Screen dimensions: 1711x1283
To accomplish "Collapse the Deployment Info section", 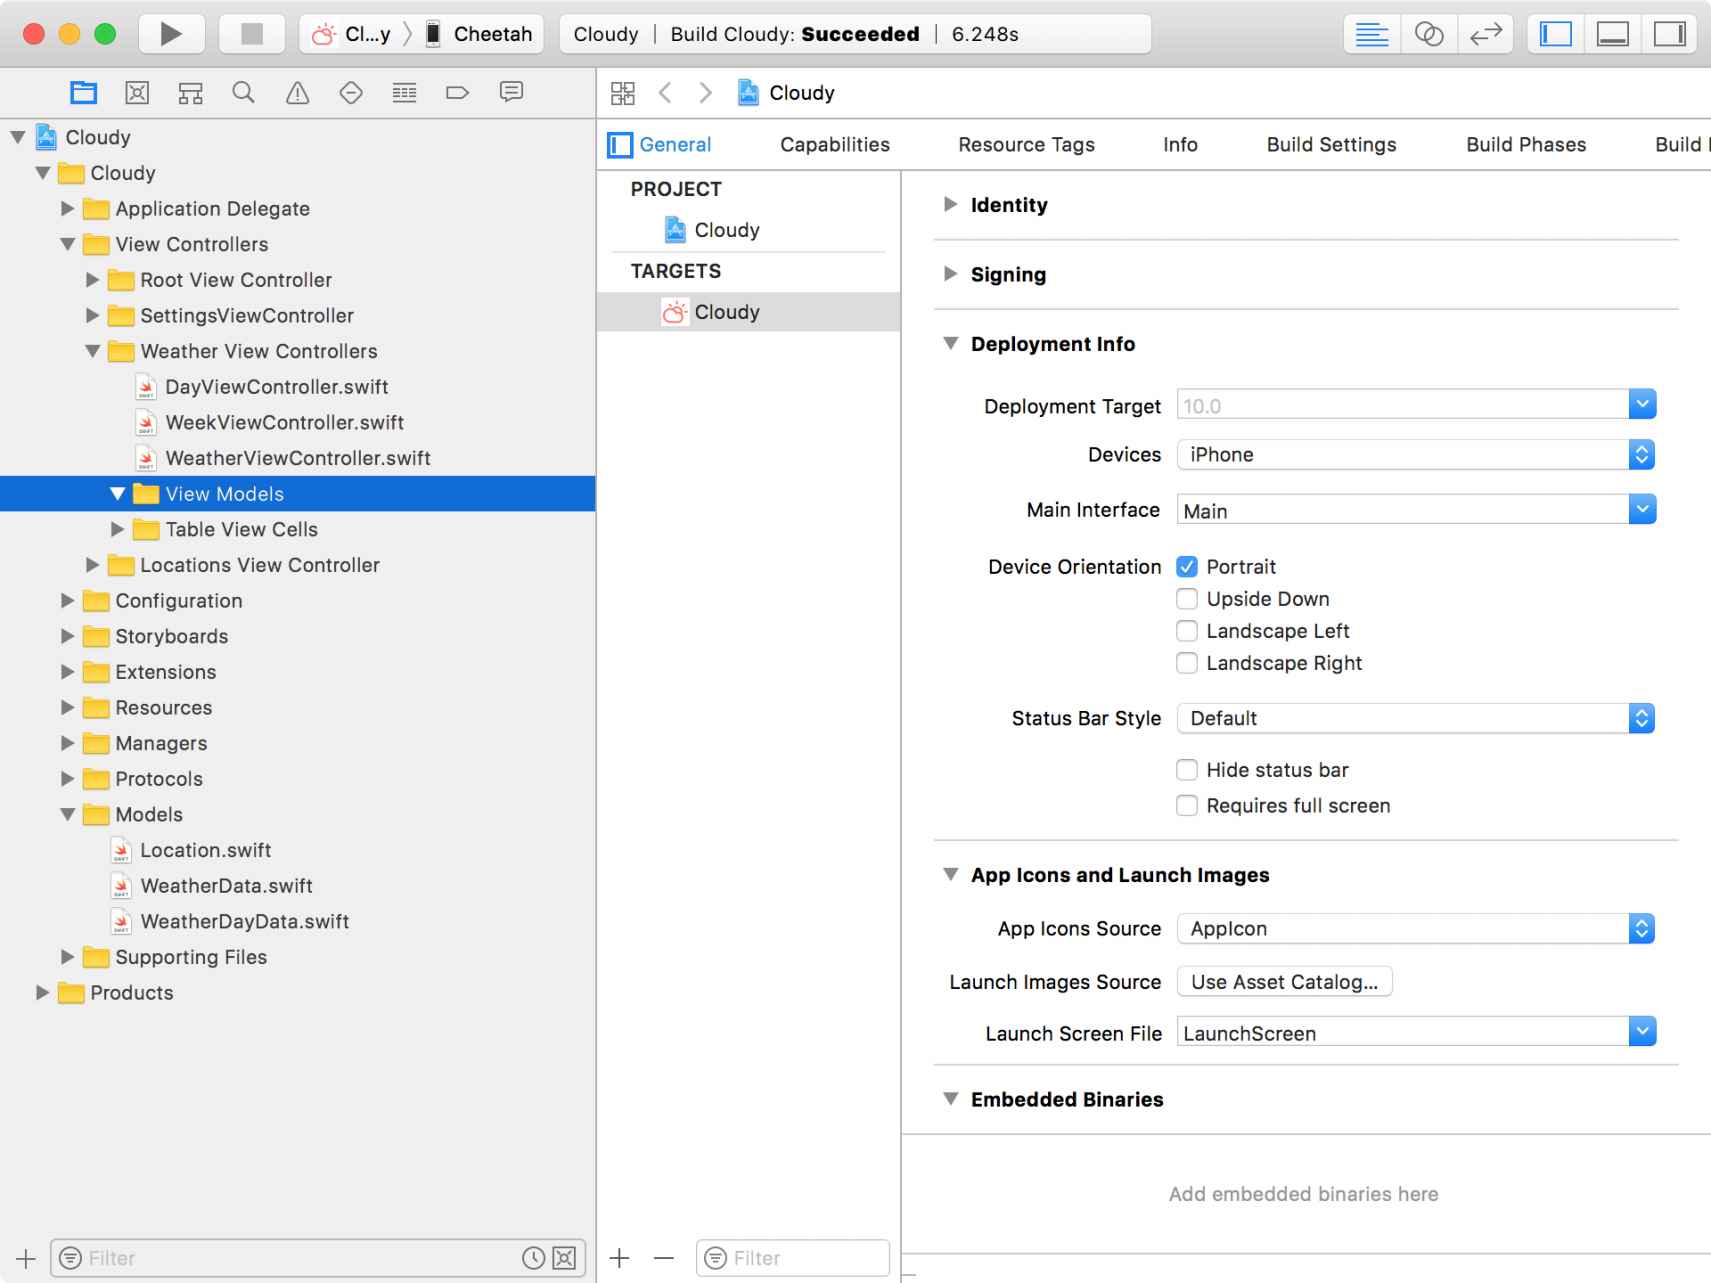I will 950,344.
